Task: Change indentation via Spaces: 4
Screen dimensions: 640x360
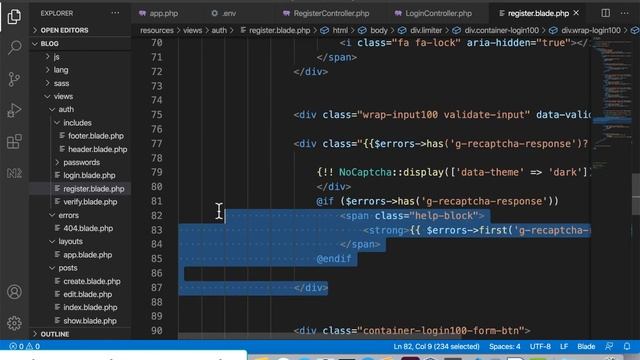Action: [504, 347]
